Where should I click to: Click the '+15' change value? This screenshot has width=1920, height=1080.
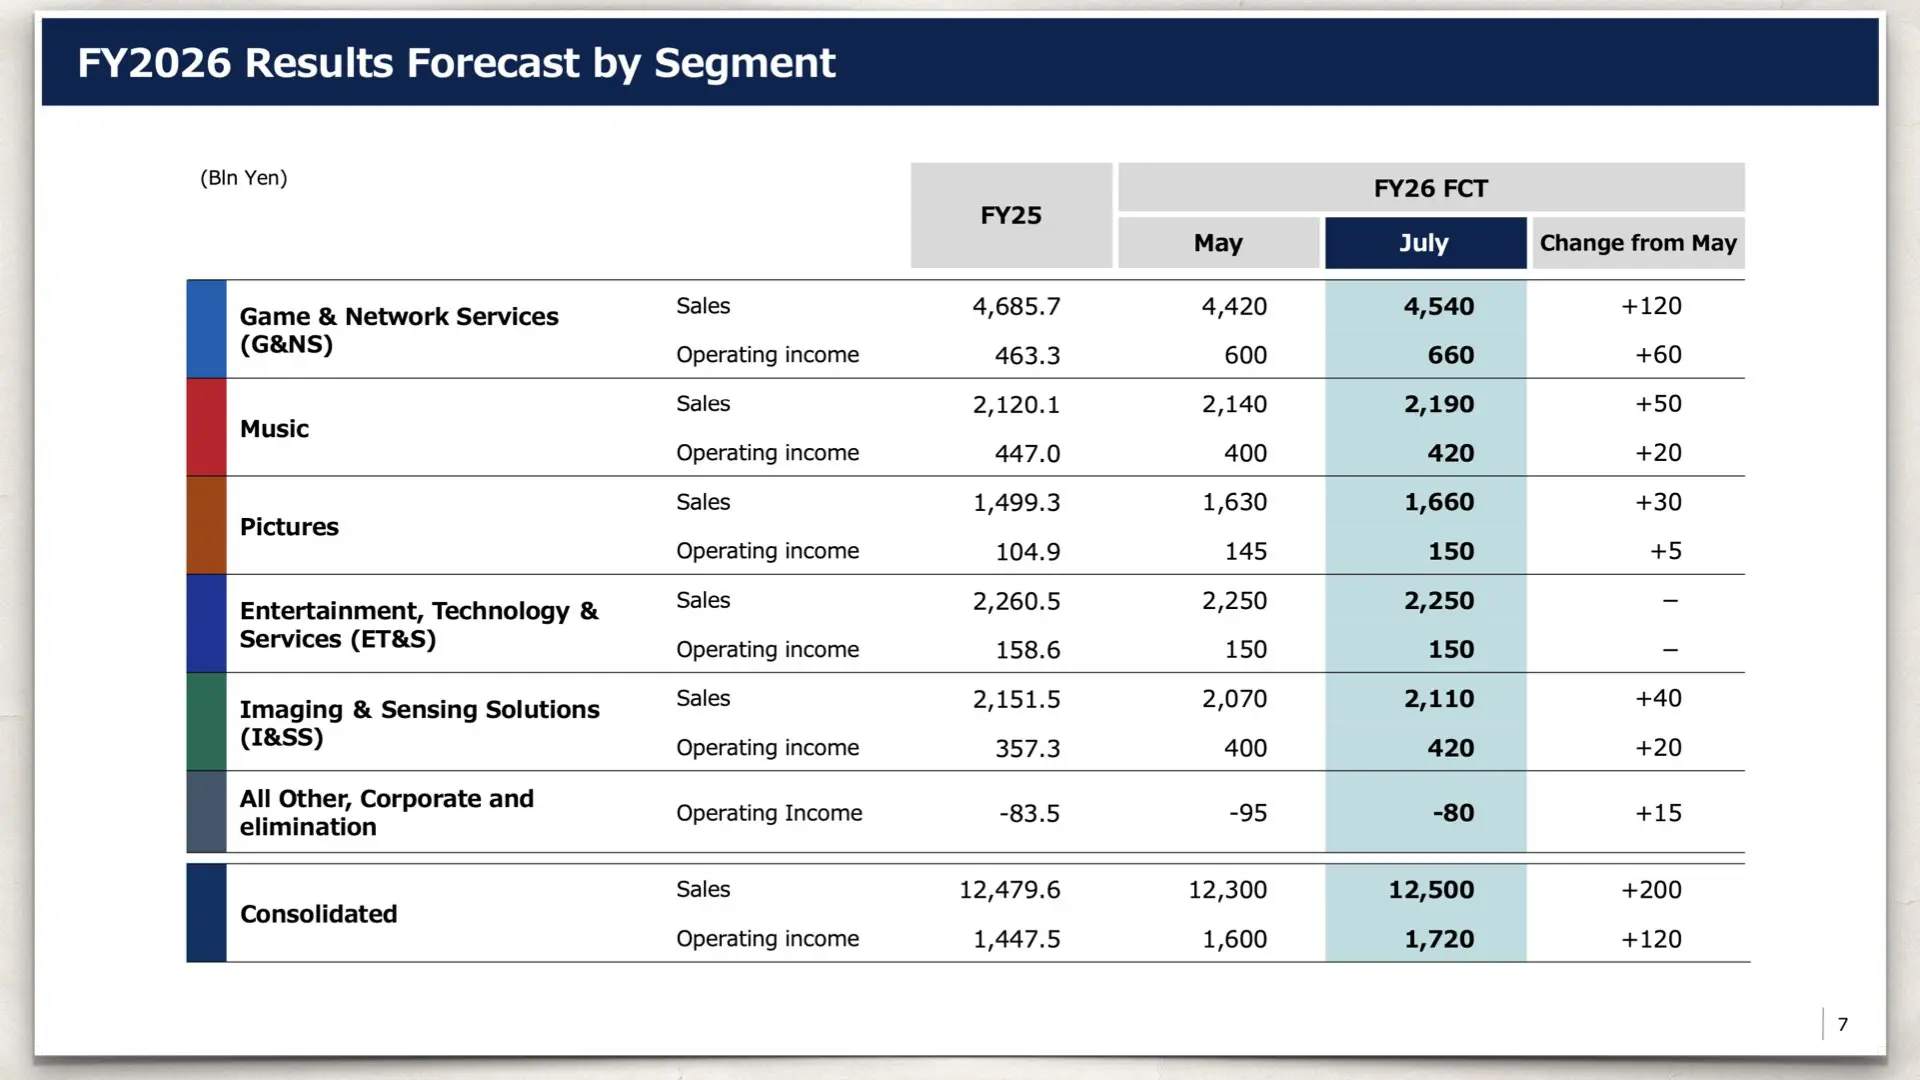pos(1658,813)
